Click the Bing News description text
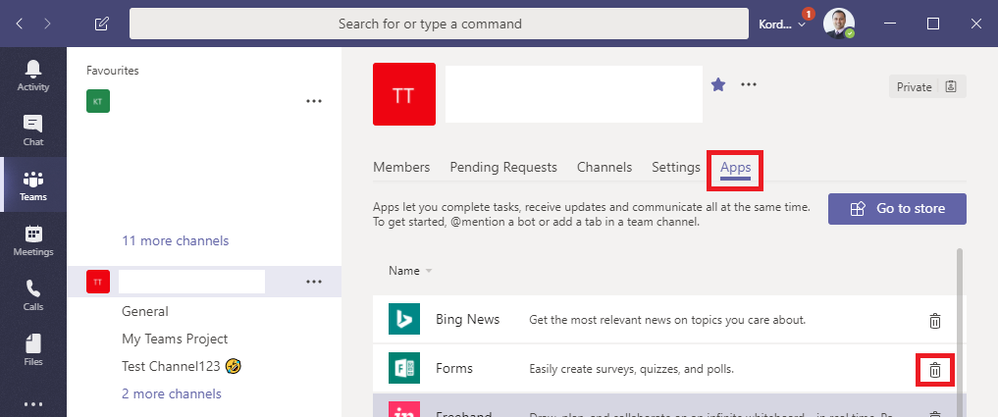 click(668, 320)
